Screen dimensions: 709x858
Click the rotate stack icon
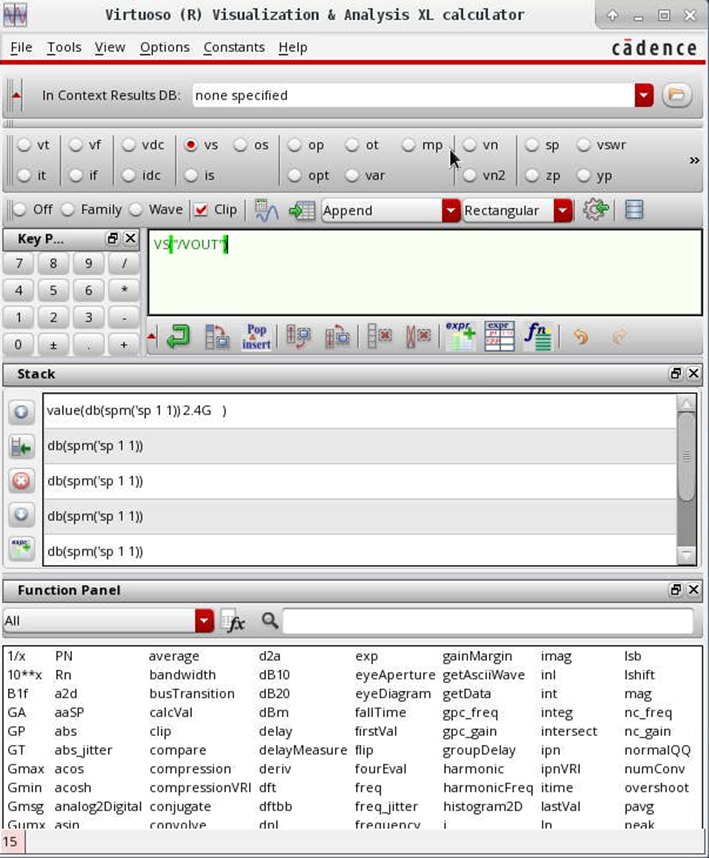(337, 337)
